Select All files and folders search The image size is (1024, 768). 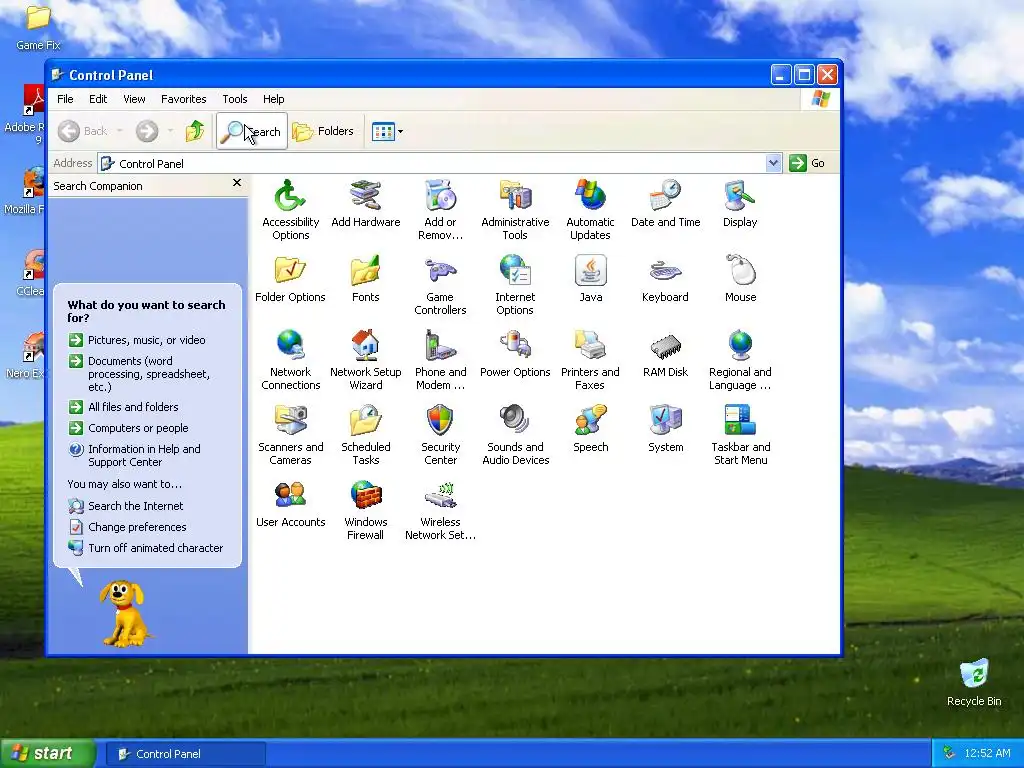coord(123,407)
